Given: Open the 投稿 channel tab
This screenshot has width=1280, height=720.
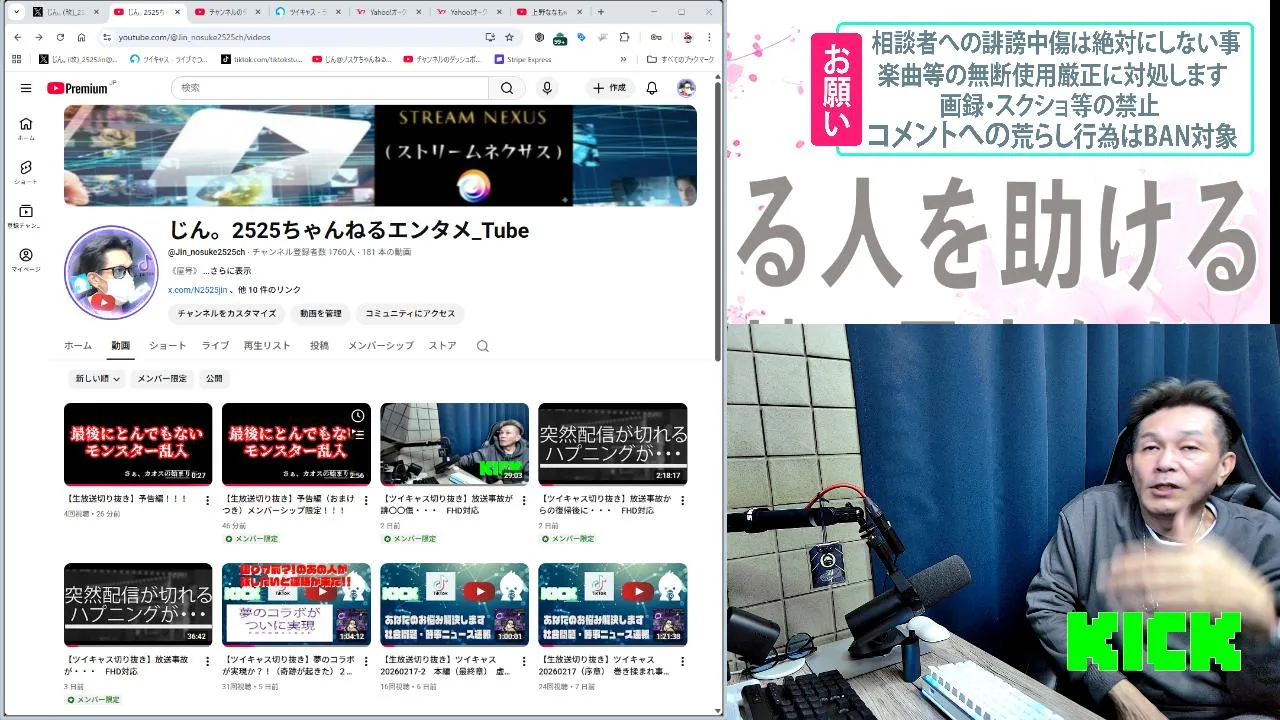Looking at the screenshot, I should [319, 346].
